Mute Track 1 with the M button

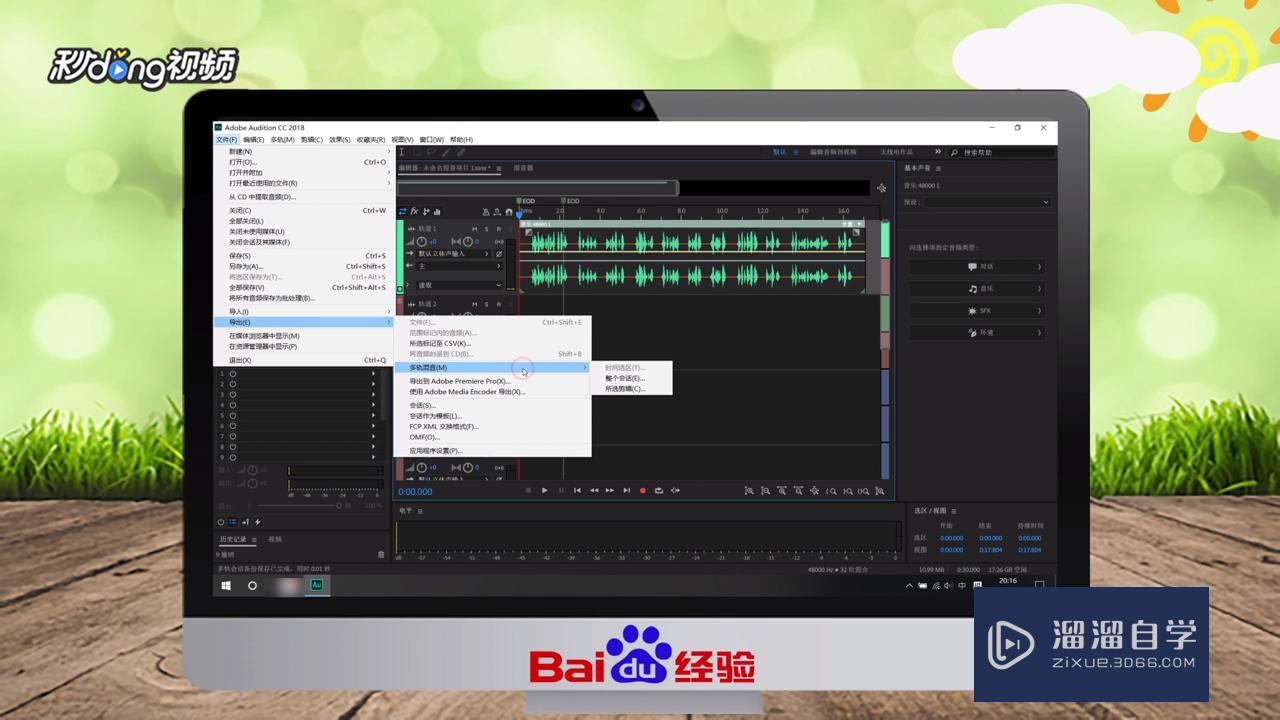(x=475, y=229)
